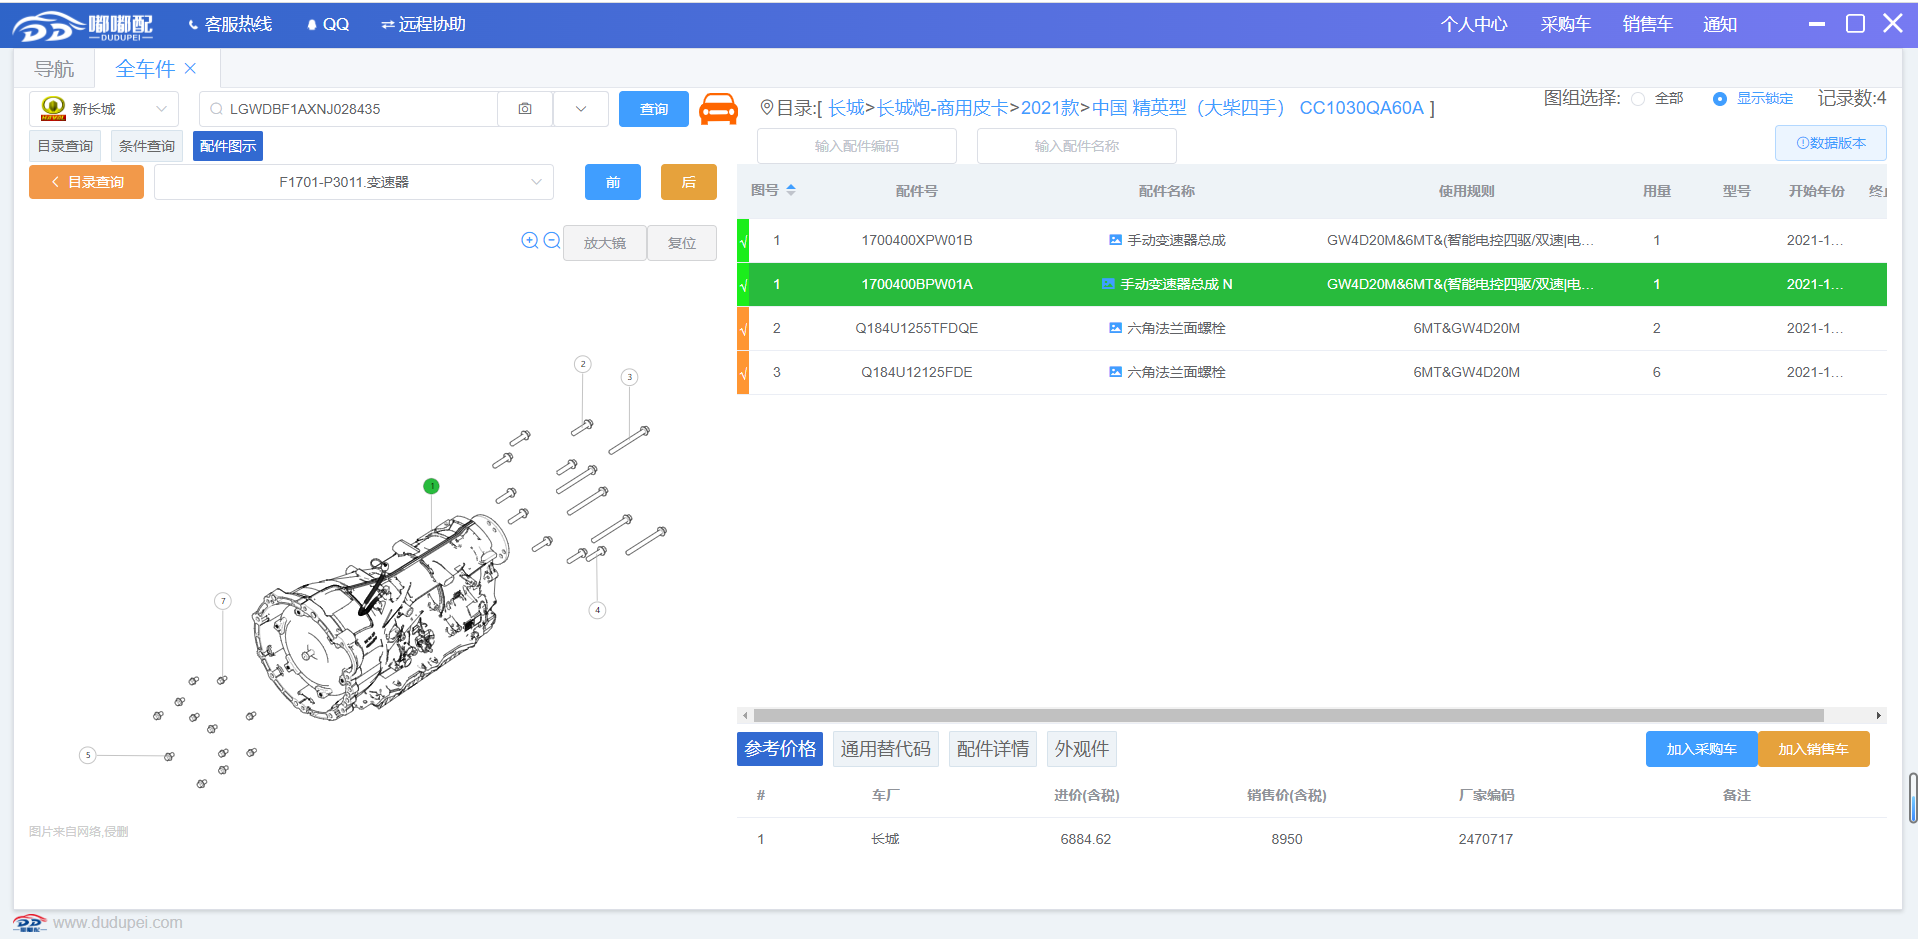This screenshot has height=939, width=1918.
Task: Select the 显示锁定 radio button
Action: coord(1720,99)
